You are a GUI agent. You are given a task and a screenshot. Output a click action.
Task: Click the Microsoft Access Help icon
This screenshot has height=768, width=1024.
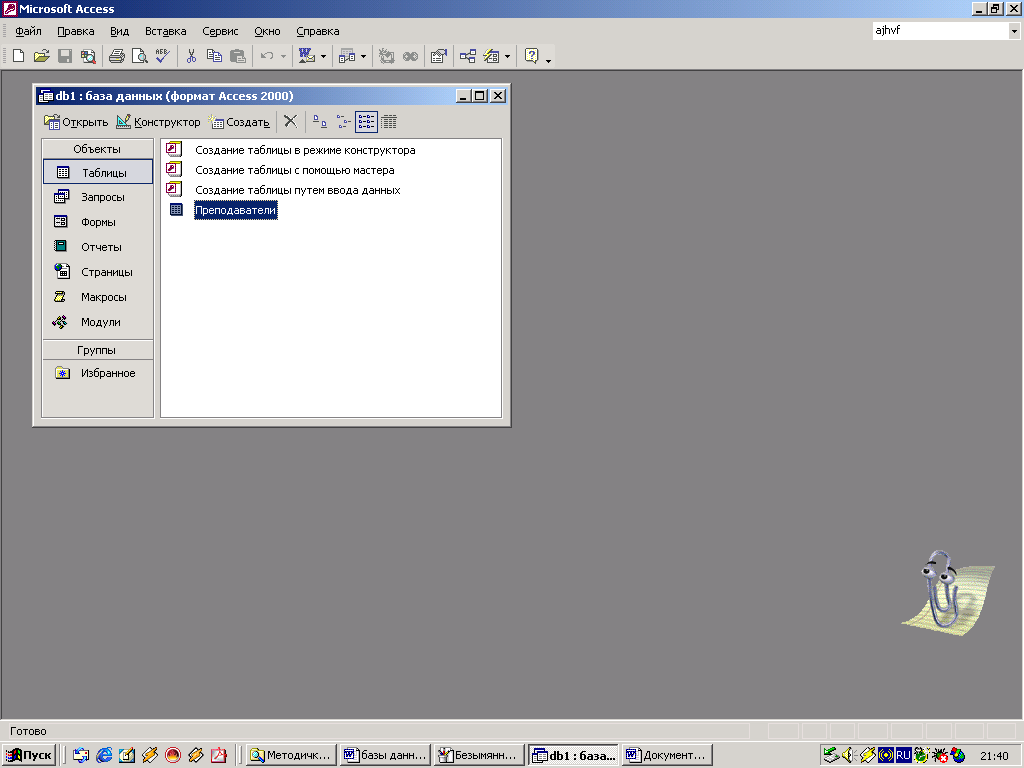(x=532, y=56)
